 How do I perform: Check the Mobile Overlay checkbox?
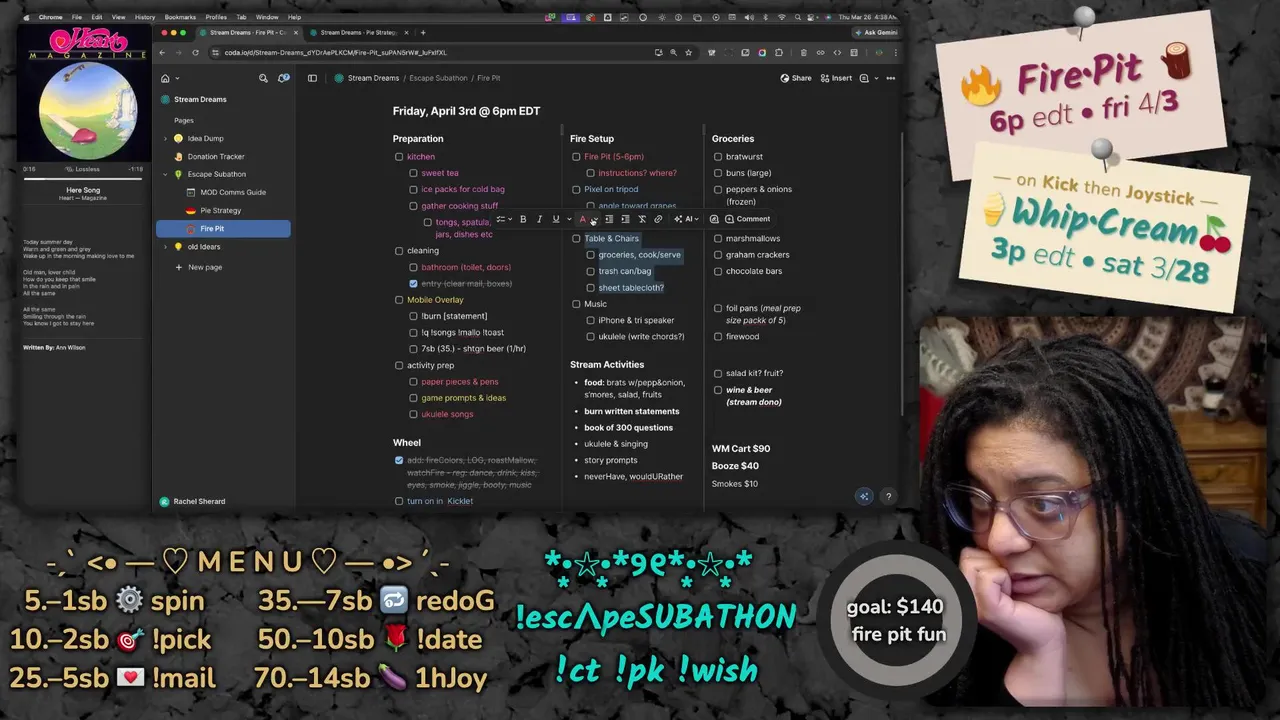(x=399, y=300)
